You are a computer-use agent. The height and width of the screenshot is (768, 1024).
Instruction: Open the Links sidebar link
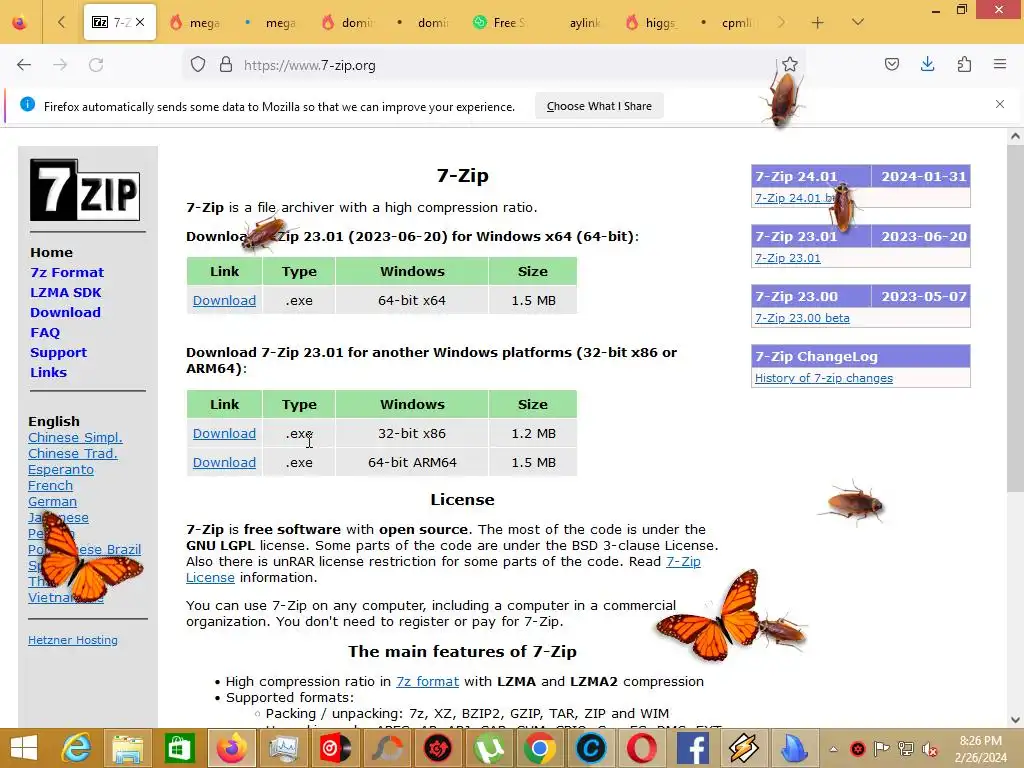[x=48, y=372]
